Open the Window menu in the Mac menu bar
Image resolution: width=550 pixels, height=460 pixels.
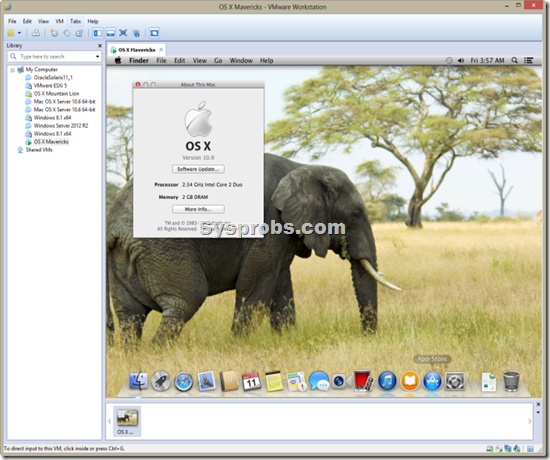tap(241, 60)
